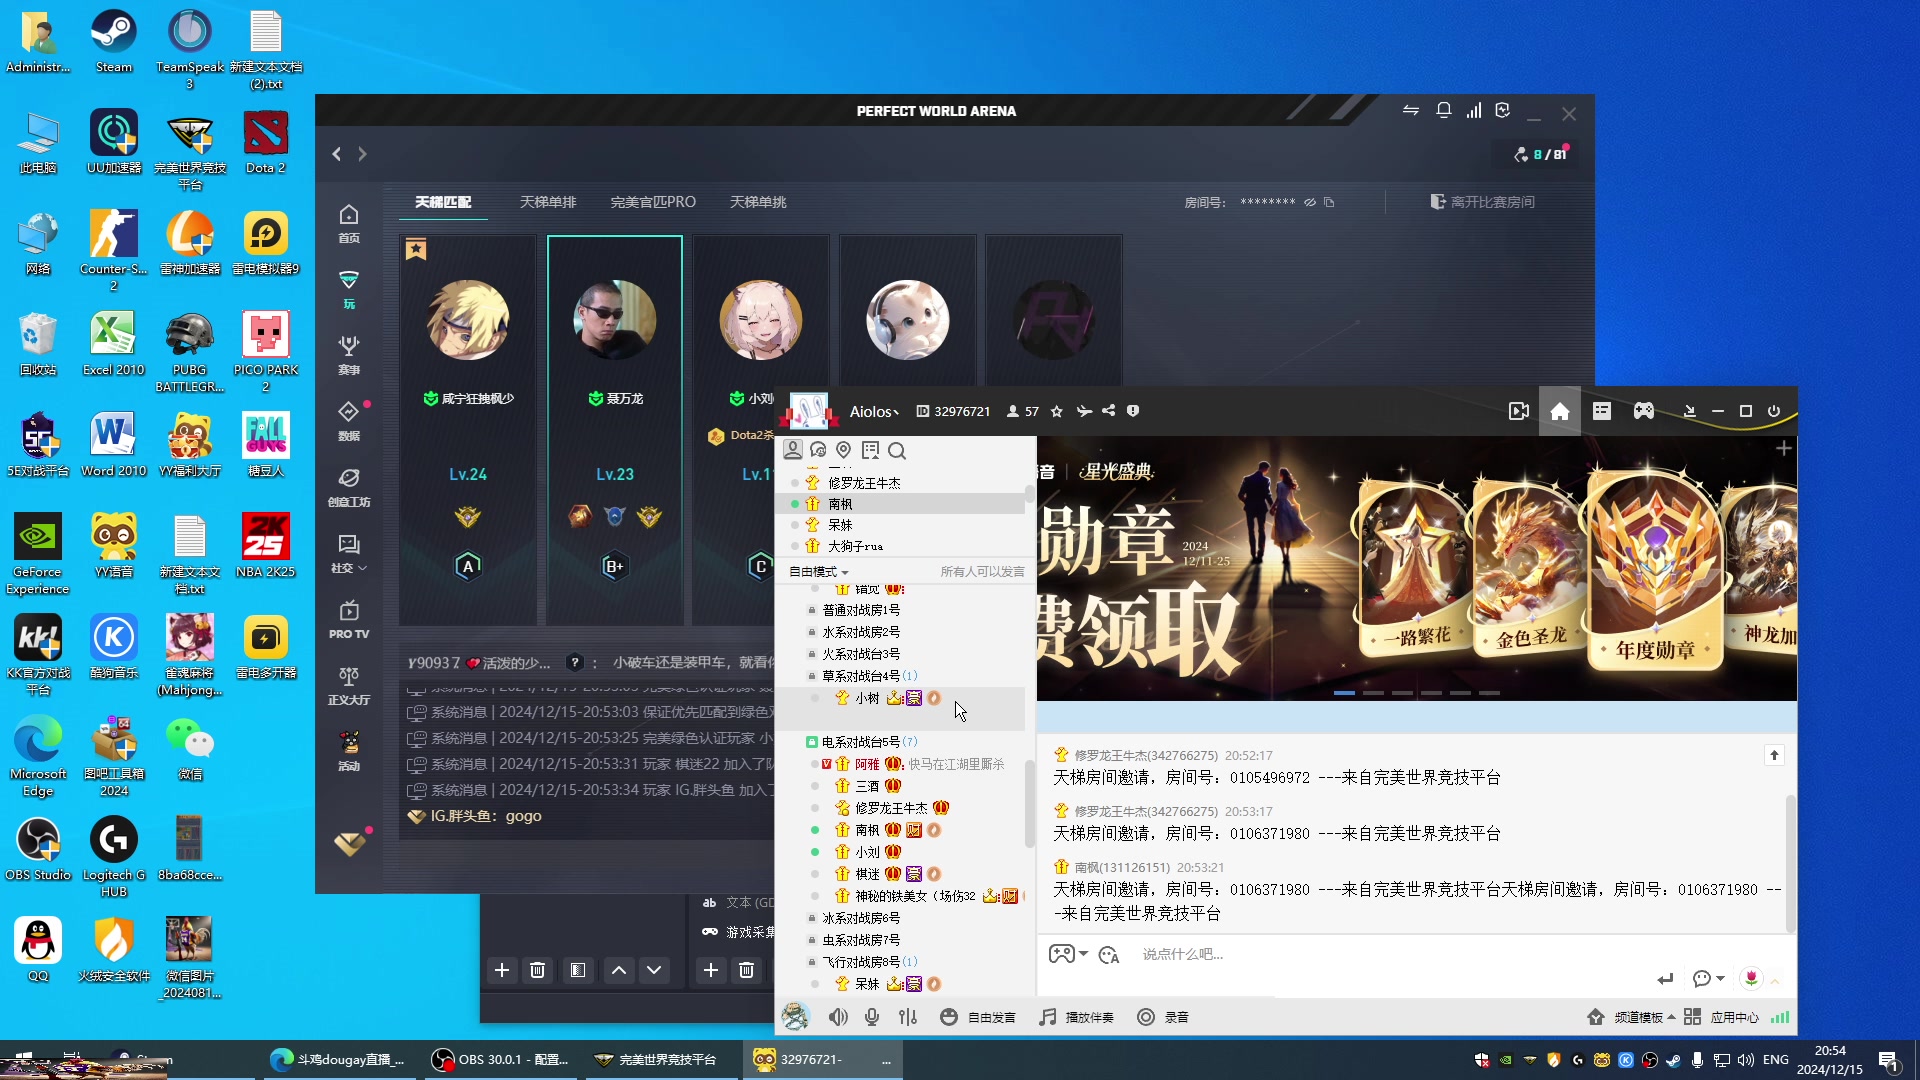Screen dimensions: 1920x1080
Task: Switch to the 完美官匹PRO tab
Action: (x=653, y=202)
